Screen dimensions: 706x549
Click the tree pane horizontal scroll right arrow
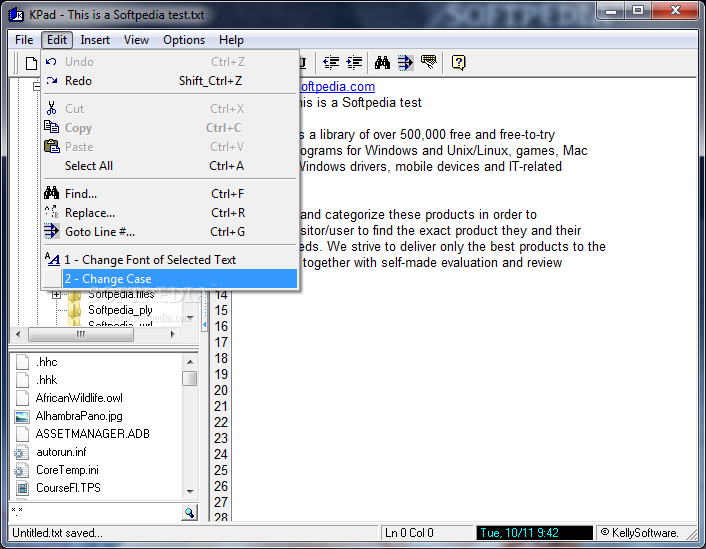pos(172,334)
